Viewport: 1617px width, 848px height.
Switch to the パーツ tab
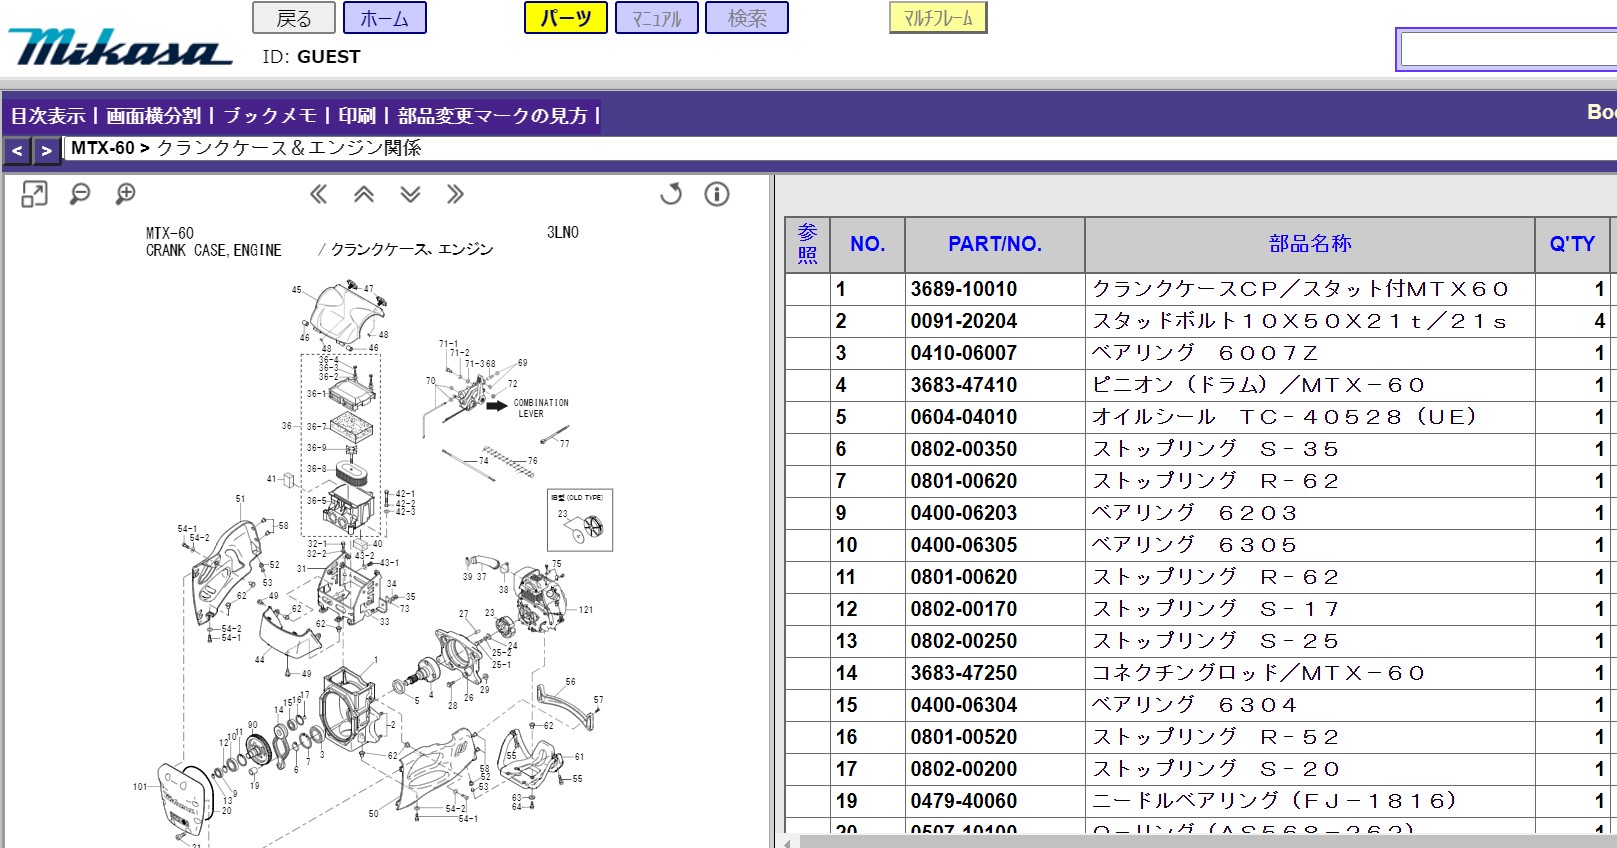pyautogui.click(x=566, y=18)
